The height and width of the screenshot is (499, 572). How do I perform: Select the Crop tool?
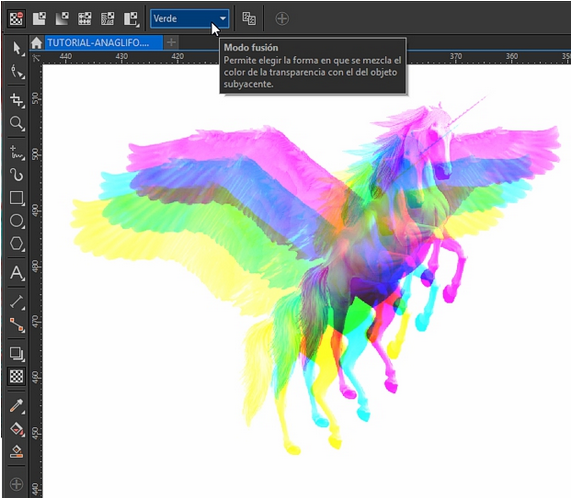[17, 100]
